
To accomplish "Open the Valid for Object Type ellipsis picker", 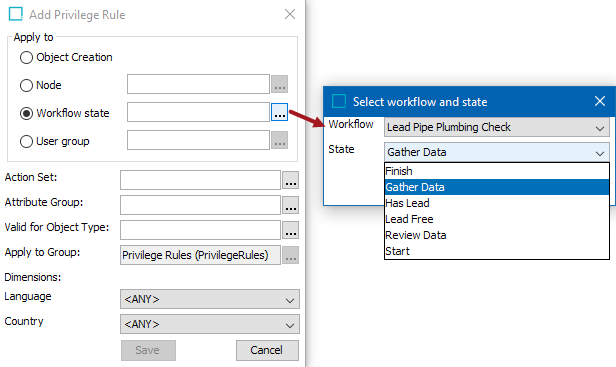I will pos(290,230).
